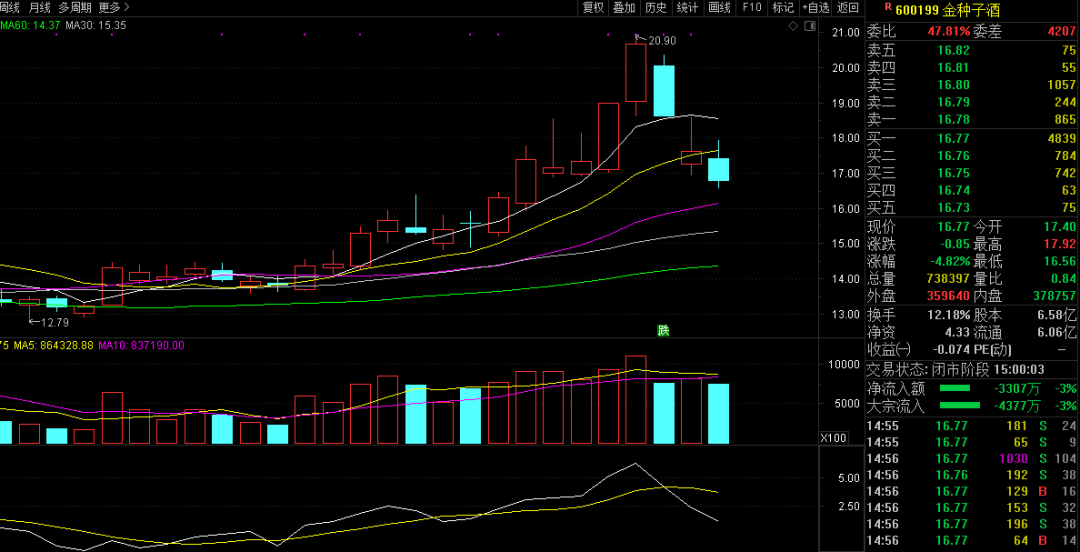
Task: Open the 多周期 multi-period selector
Action: (x=75, y=7)
